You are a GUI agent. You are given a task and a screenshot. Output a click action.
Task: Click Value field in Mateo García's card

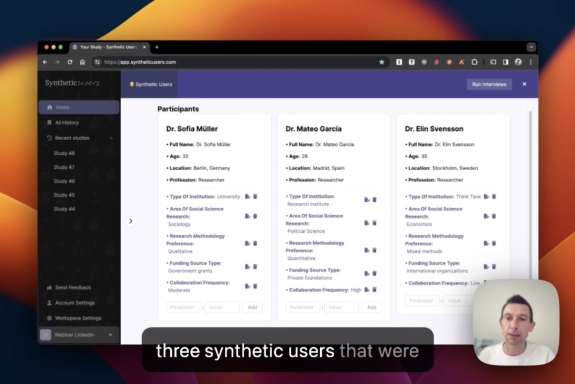pyautogui.click(x=341, y=307)
